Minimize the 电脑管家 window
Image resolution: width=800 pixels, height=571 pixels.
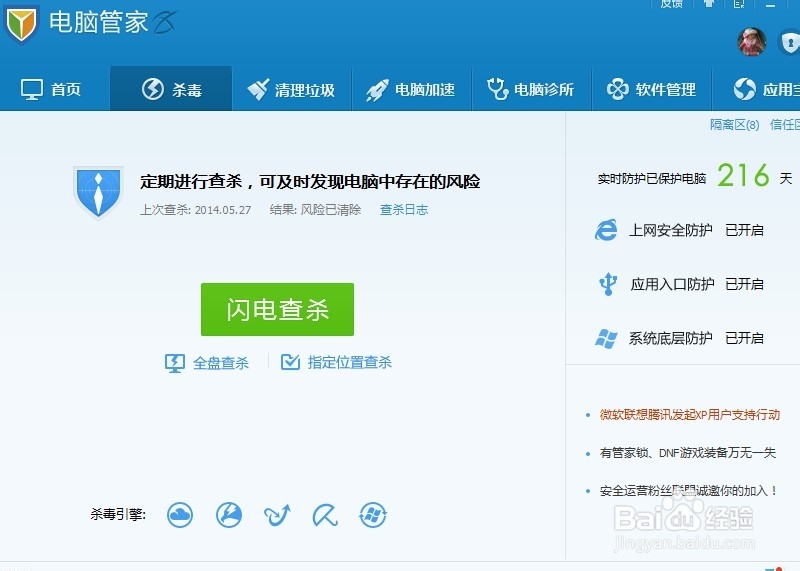point(770,4)
